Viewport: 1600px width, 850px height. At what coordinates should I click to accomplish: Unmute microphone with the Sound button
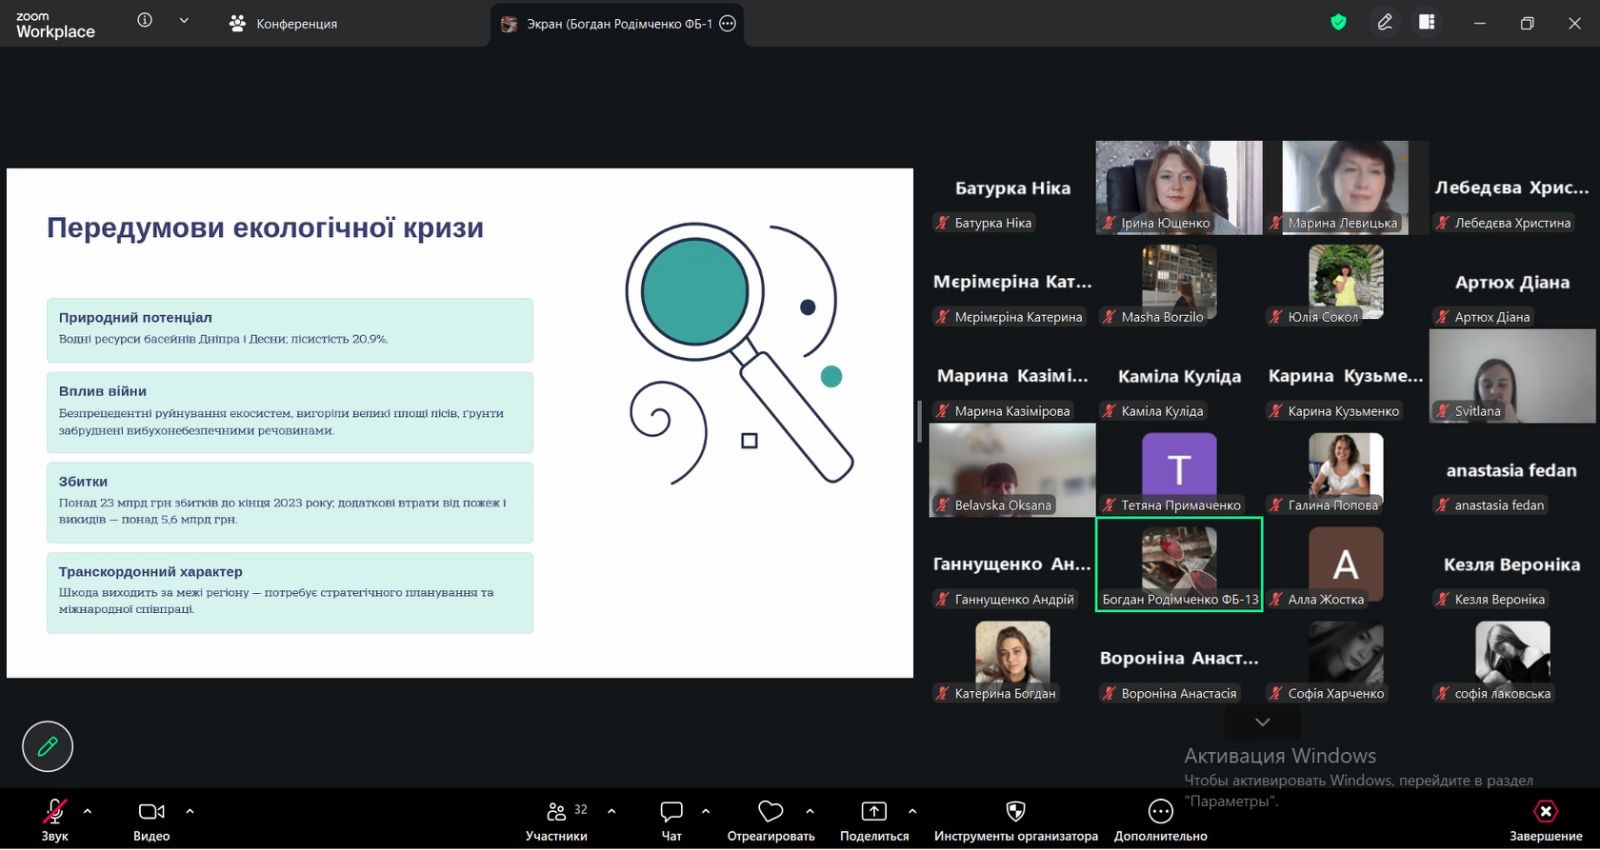point(55,812)
